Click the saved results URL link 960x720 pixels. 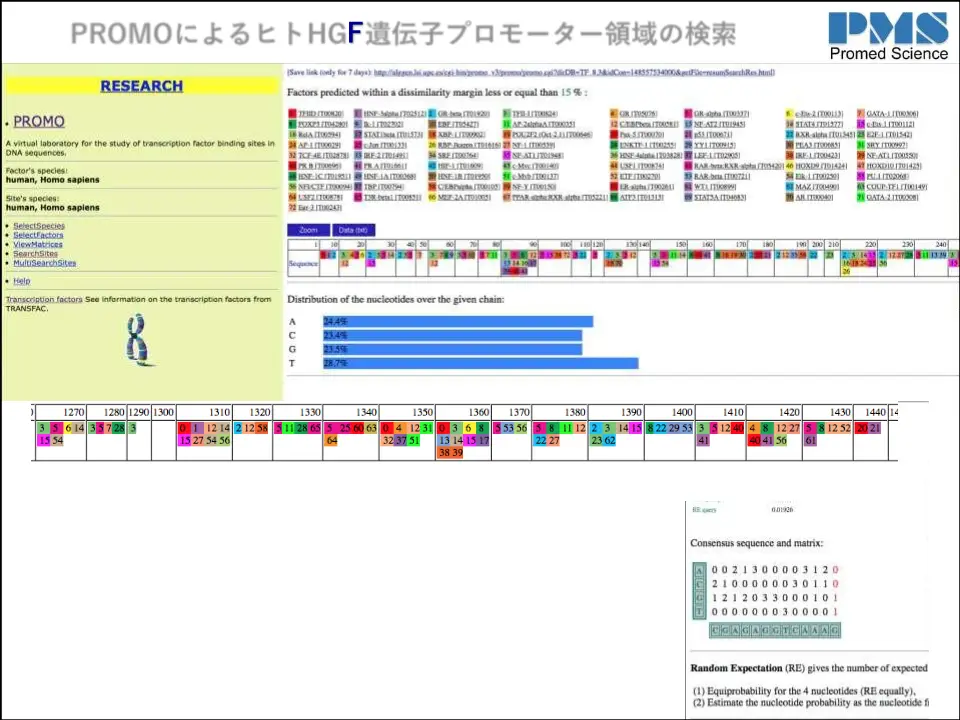(x=574, y=72)
